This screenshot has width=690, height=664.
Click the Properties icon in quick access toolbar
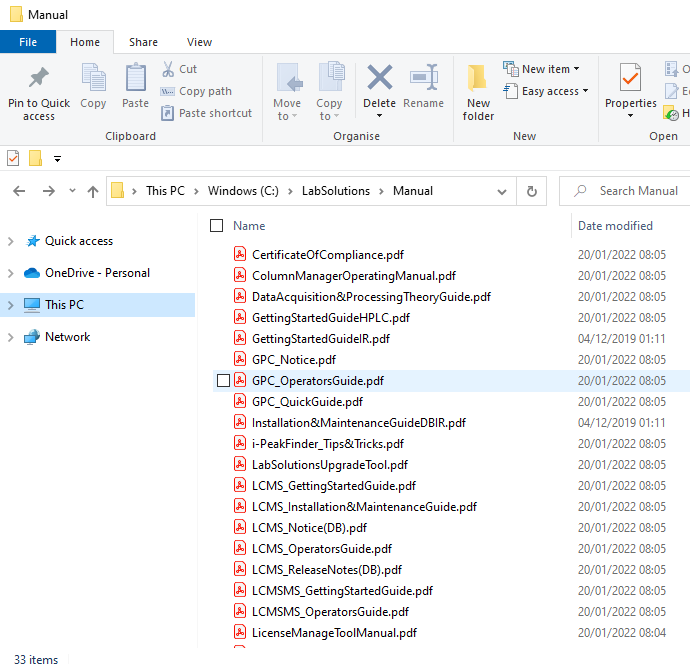[x=13, y=158]
